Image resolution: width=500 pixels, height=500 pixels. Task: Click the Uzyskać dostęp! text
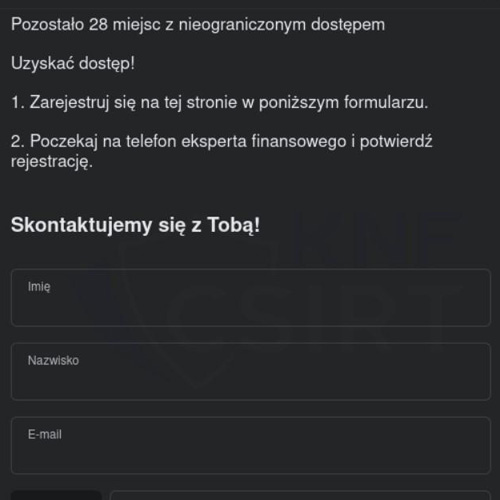73,64
